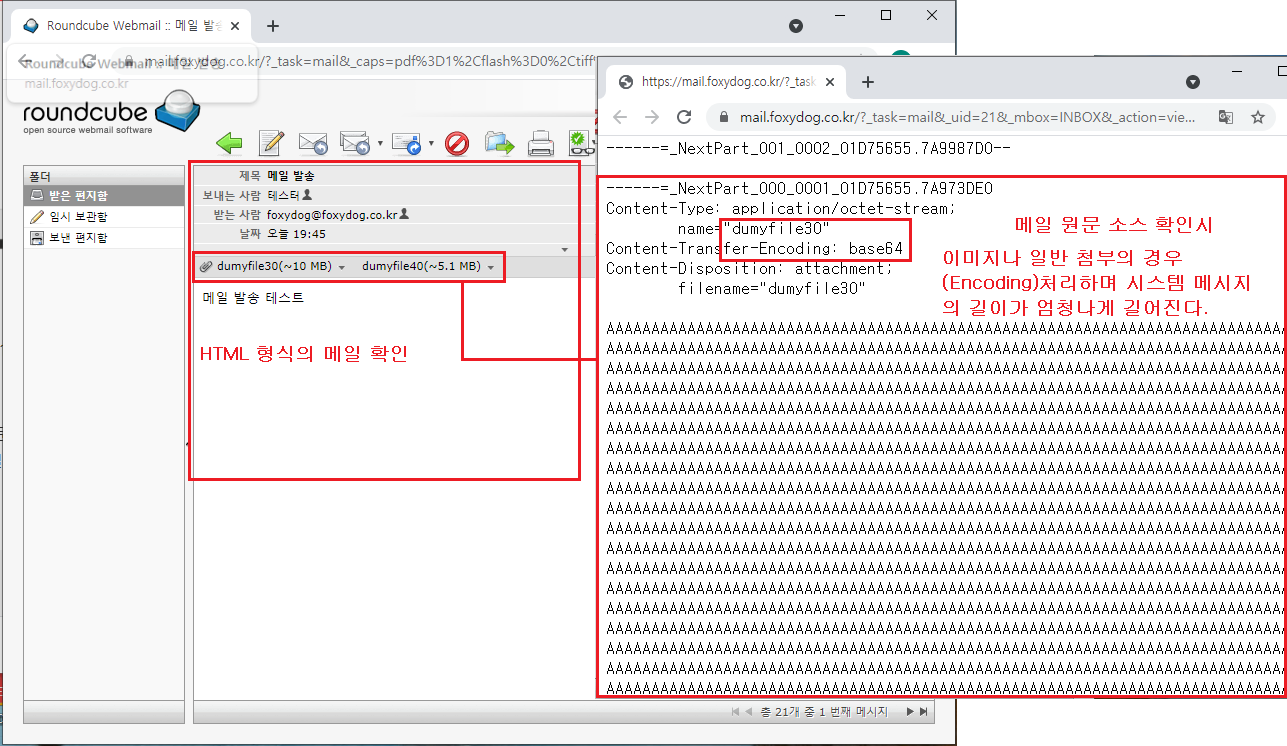Open a new tab in the Roundcube window

tap(273, 26)
